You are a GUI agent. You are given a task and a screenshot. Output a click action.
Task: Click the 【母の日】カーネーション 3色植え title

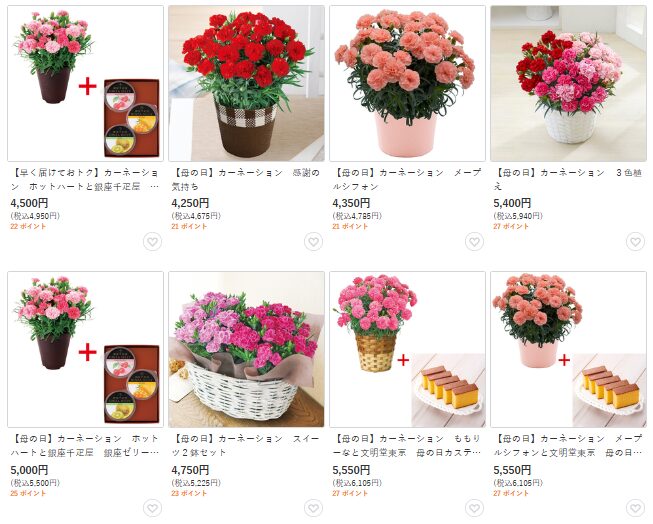(568, 180)
